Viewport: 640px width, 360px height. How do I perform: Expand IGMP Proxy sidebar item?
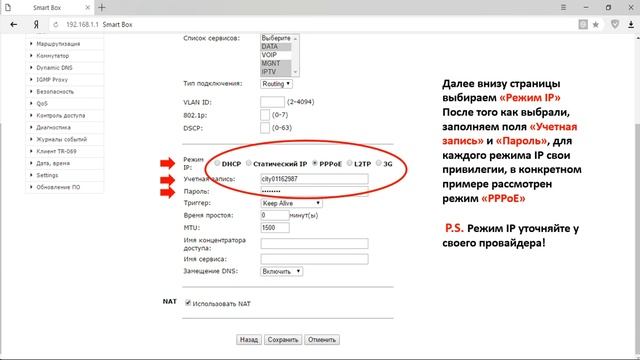[52, 80]
